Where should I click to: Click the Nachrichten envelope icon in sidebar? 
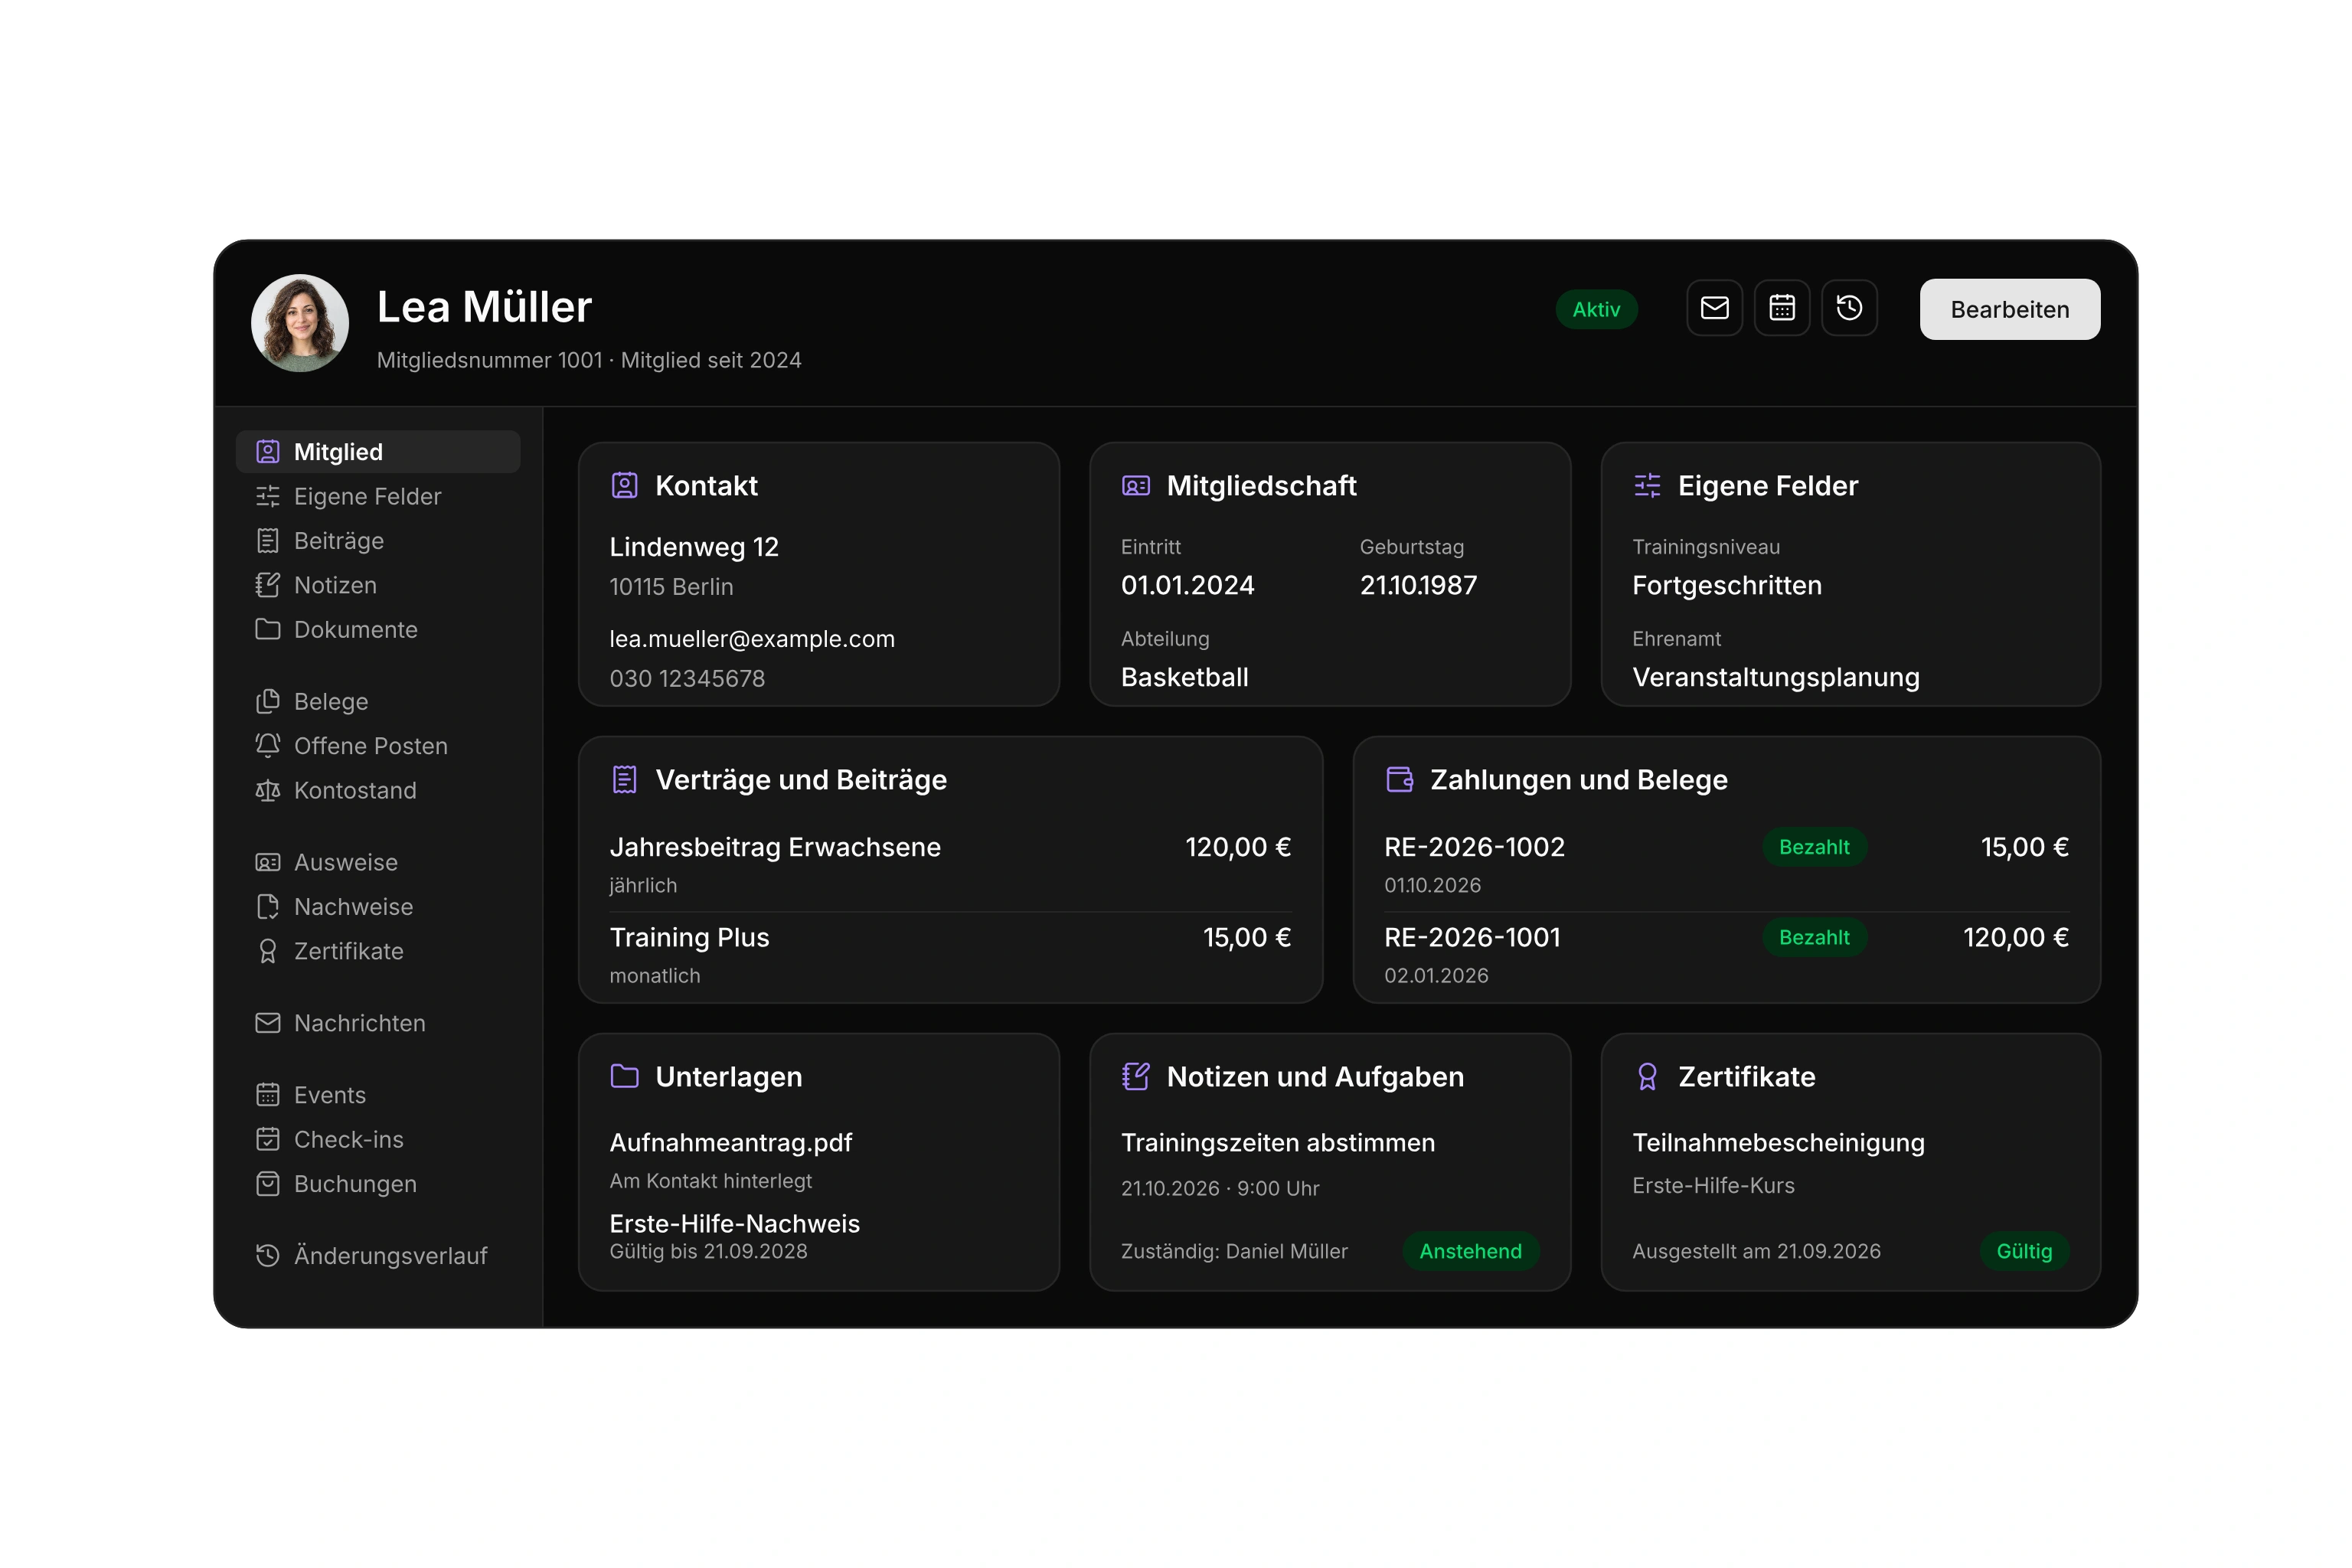tap(267, 1023)
